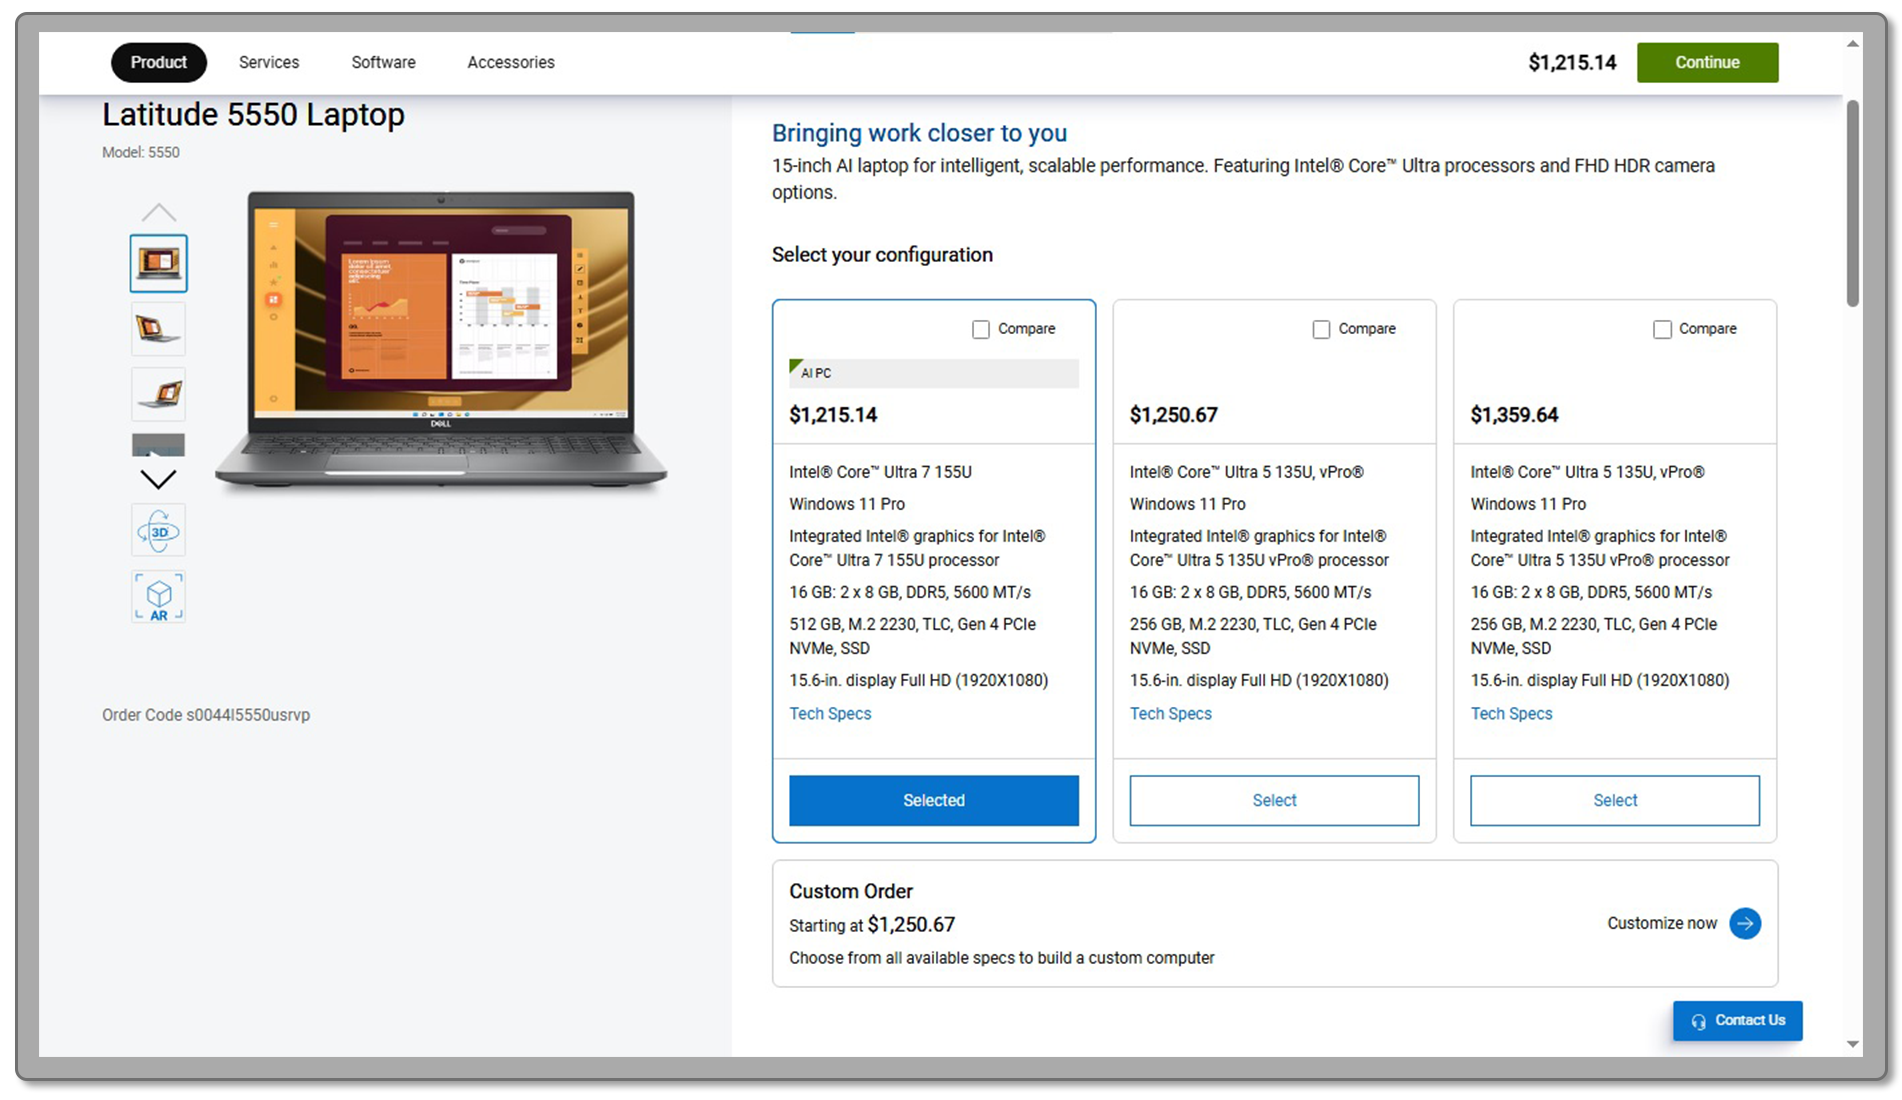Image resolution: width=1902 pixels, height=1100 pixels.
Task: Click the scrollbar down arrow
Action: [x=1852, y=1045]
